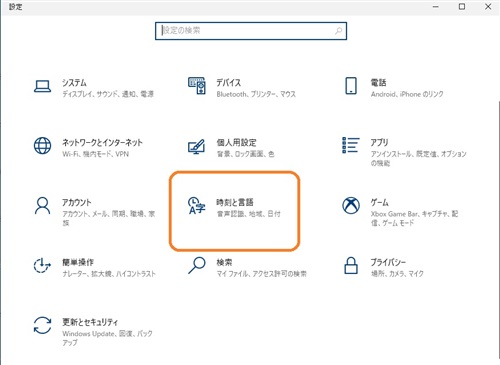Viewport: 500px width, 365px height.
Task: Open the 更新とセキュリティ refresh arrows icon
Action: click(x=42, y=325)
